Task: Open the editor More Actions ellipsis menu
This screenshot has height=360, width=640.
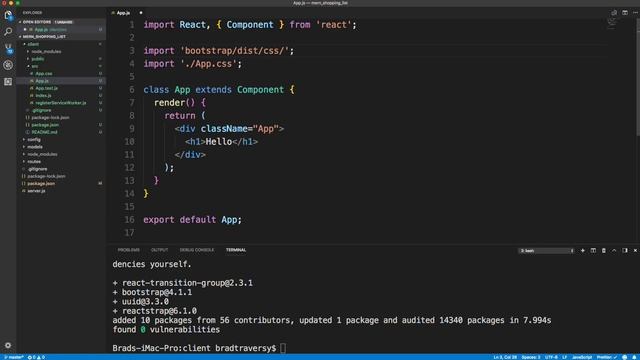Action: pos(635,13)
